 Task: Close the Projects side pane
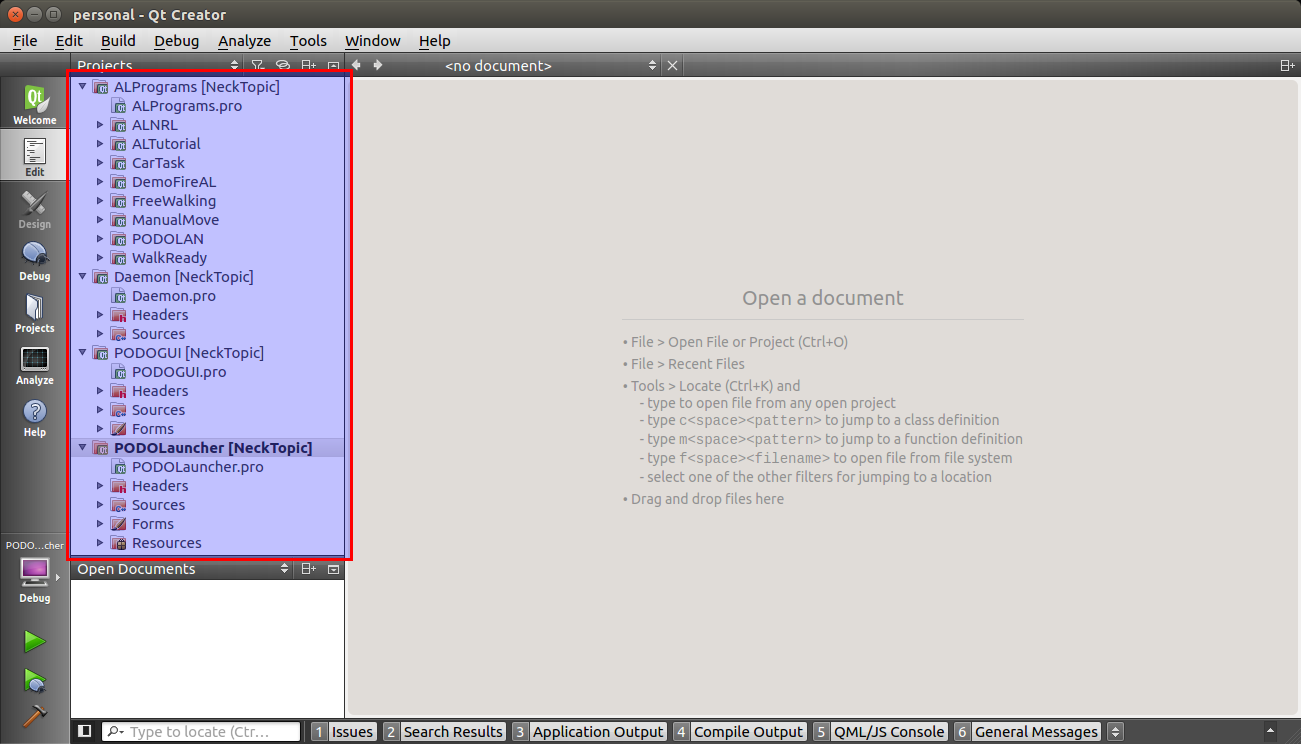click(x=334, y=66)
